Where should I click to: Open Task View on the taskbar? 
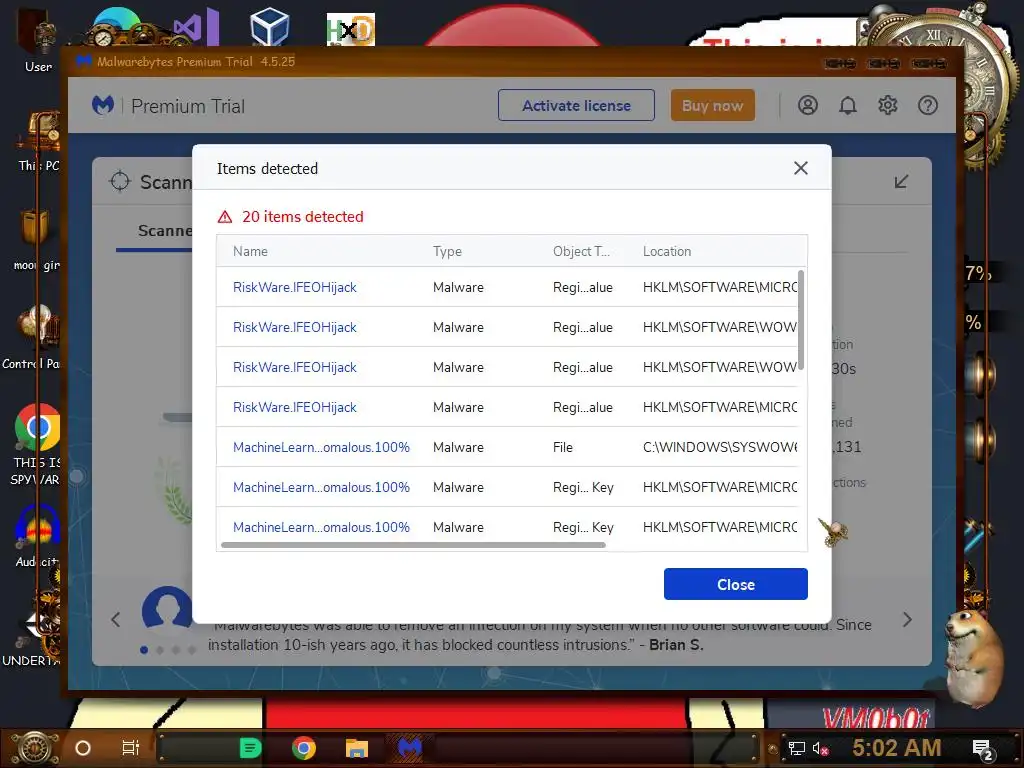(x=131, y=748)
